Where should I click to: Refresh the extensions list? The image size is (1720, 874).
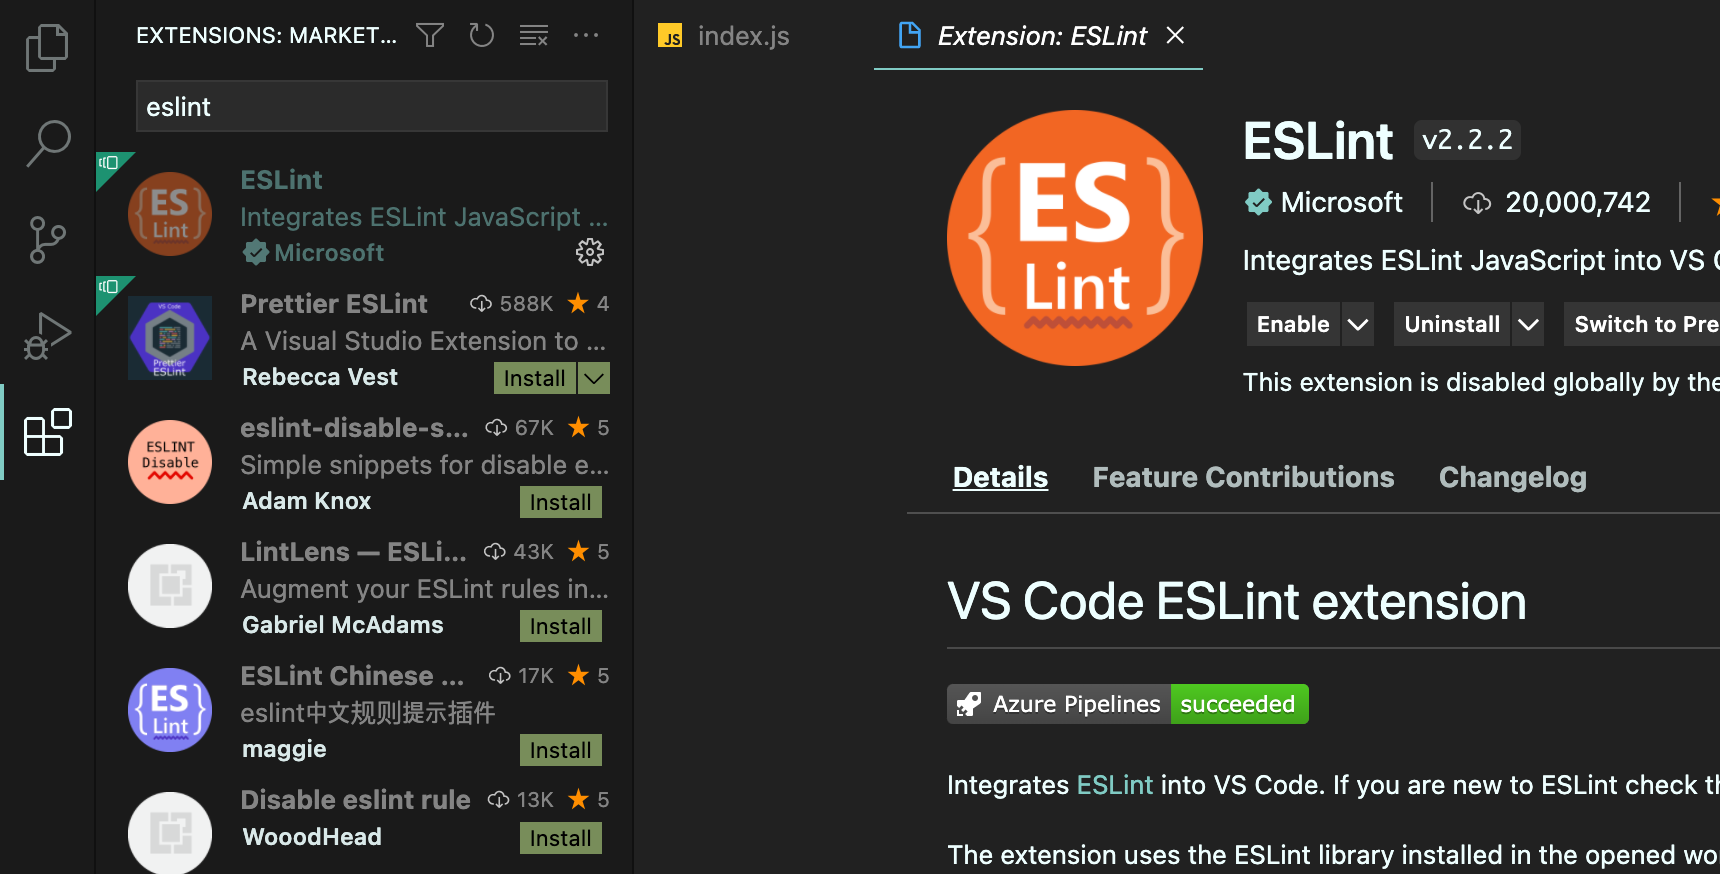482,36
